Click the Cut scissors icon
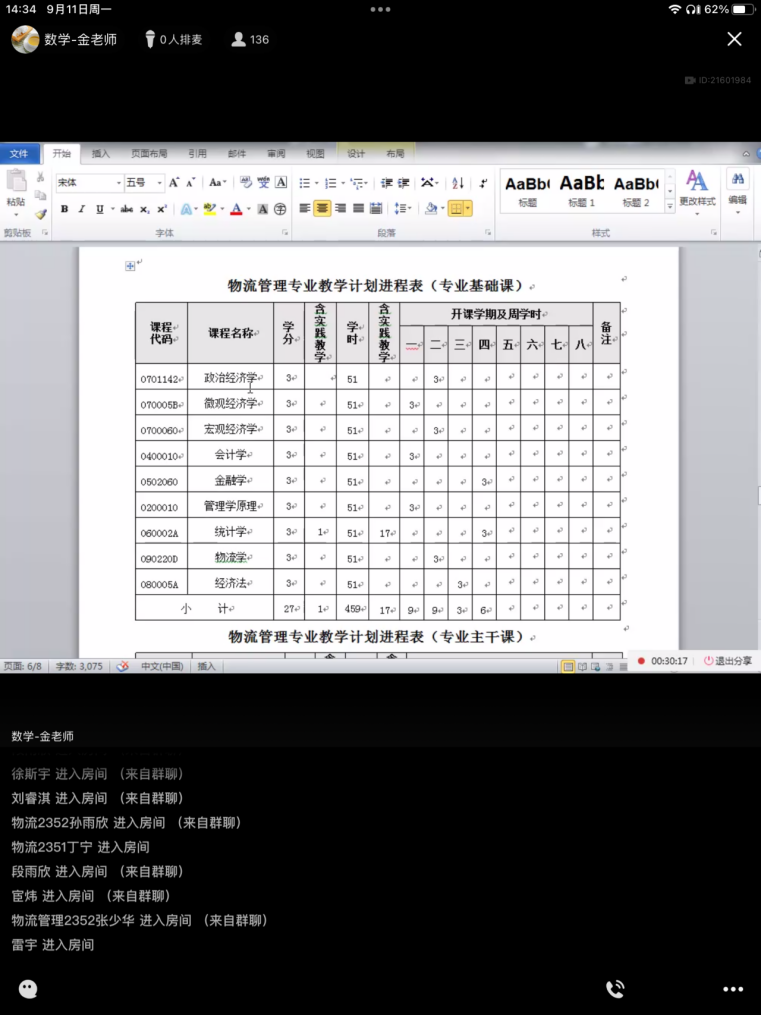The height and width of the screenshot is (1015, 761). pyautogui.click(x=41, y=178)
